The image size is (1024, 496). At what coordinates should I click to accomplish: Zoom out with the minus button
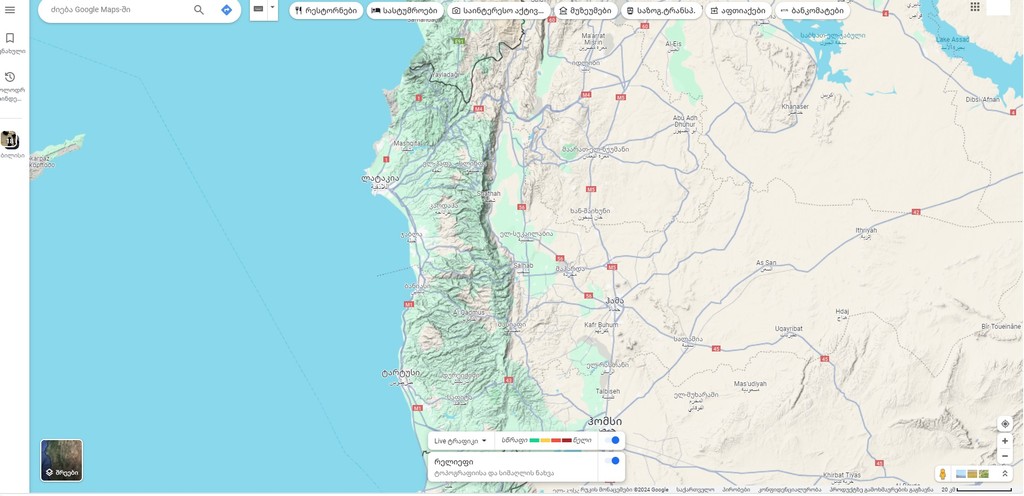coord(1005,456)
